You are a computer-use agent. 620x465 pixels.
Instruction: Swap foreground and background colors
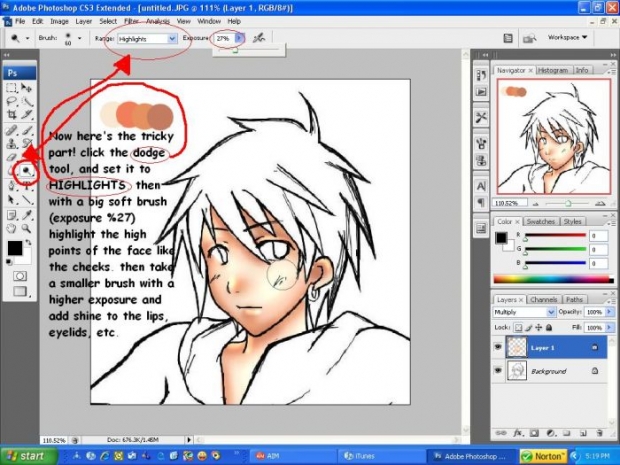[x=28, y=242]
